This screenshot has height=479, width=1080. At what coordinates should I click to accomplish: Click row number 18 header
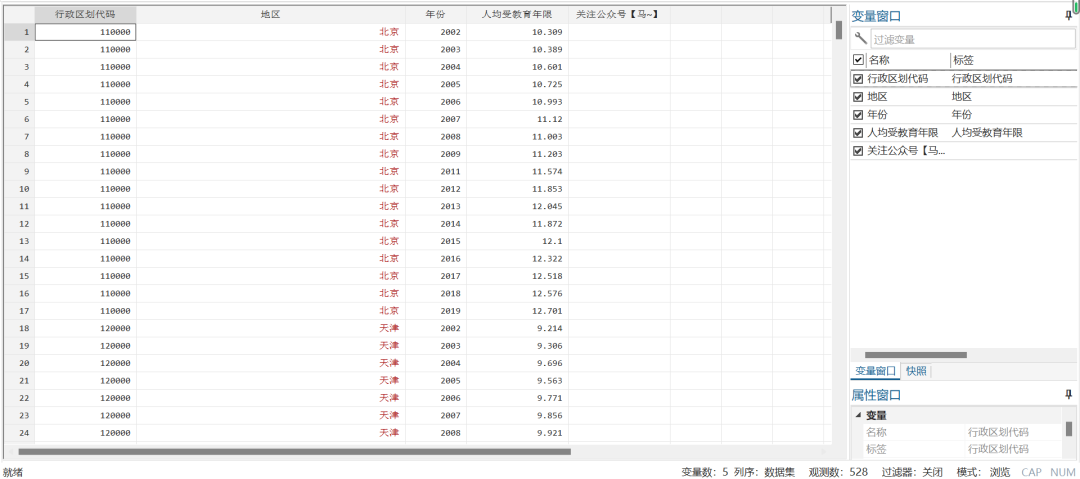tap(19, 328)
